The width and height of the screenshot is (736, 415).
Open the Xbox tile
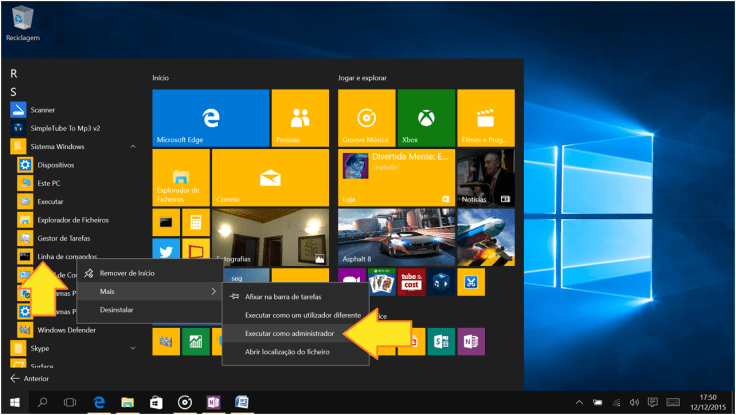coord(426,118)
